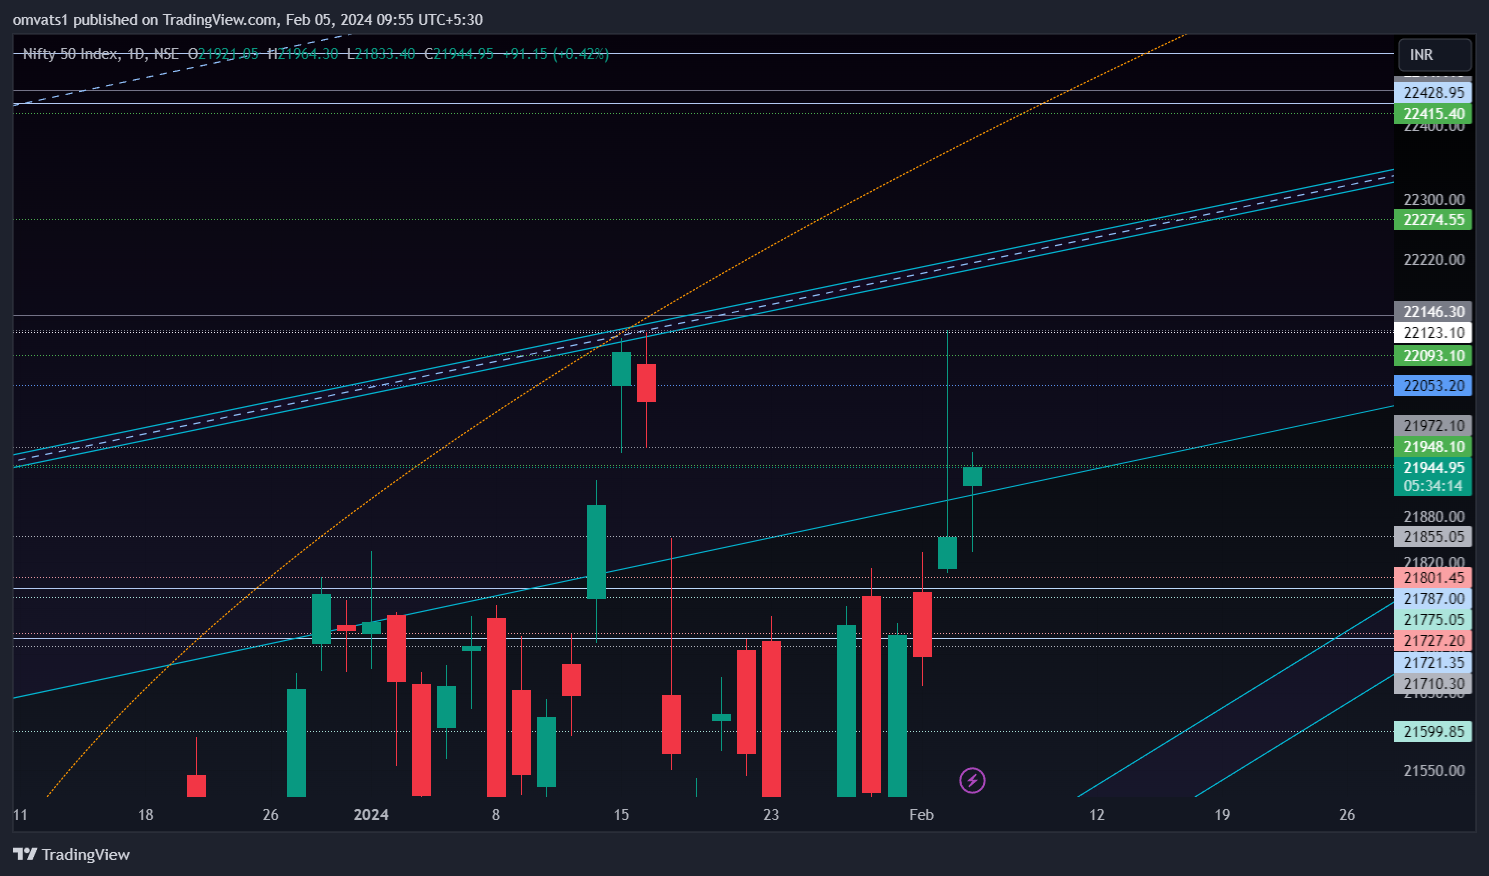Click the 2024 label on the time axis
Image resolution: width=1489 pixels, height=876 pixels.
coord(371,815)
